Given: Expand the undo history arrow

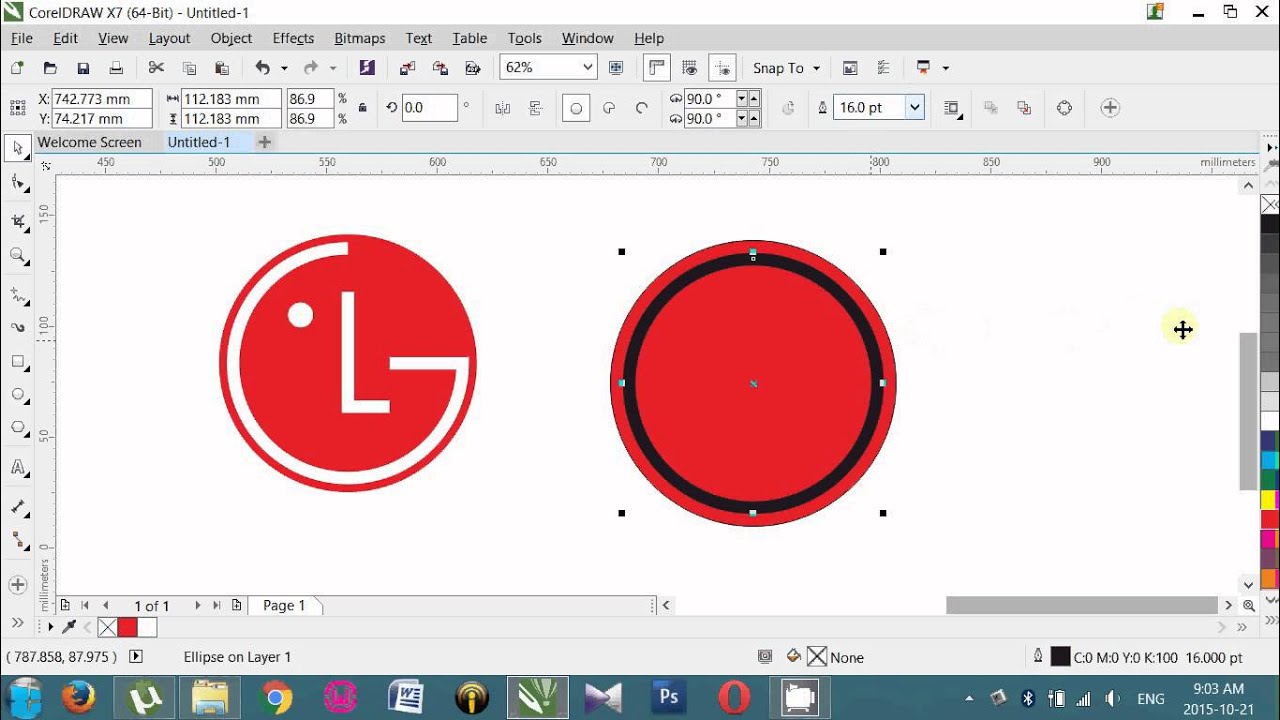Looking at the screenshot, I should point(284,68).
